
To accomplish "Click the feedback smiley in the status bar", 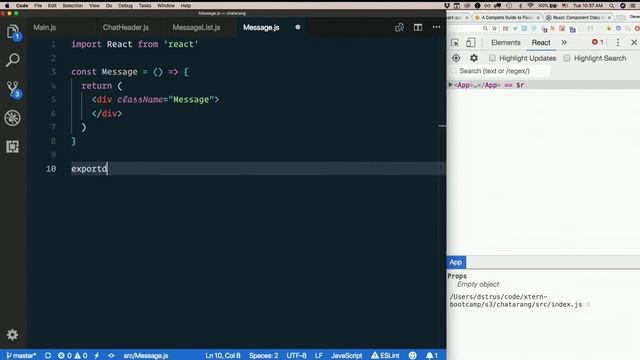I will pos(413,356).
